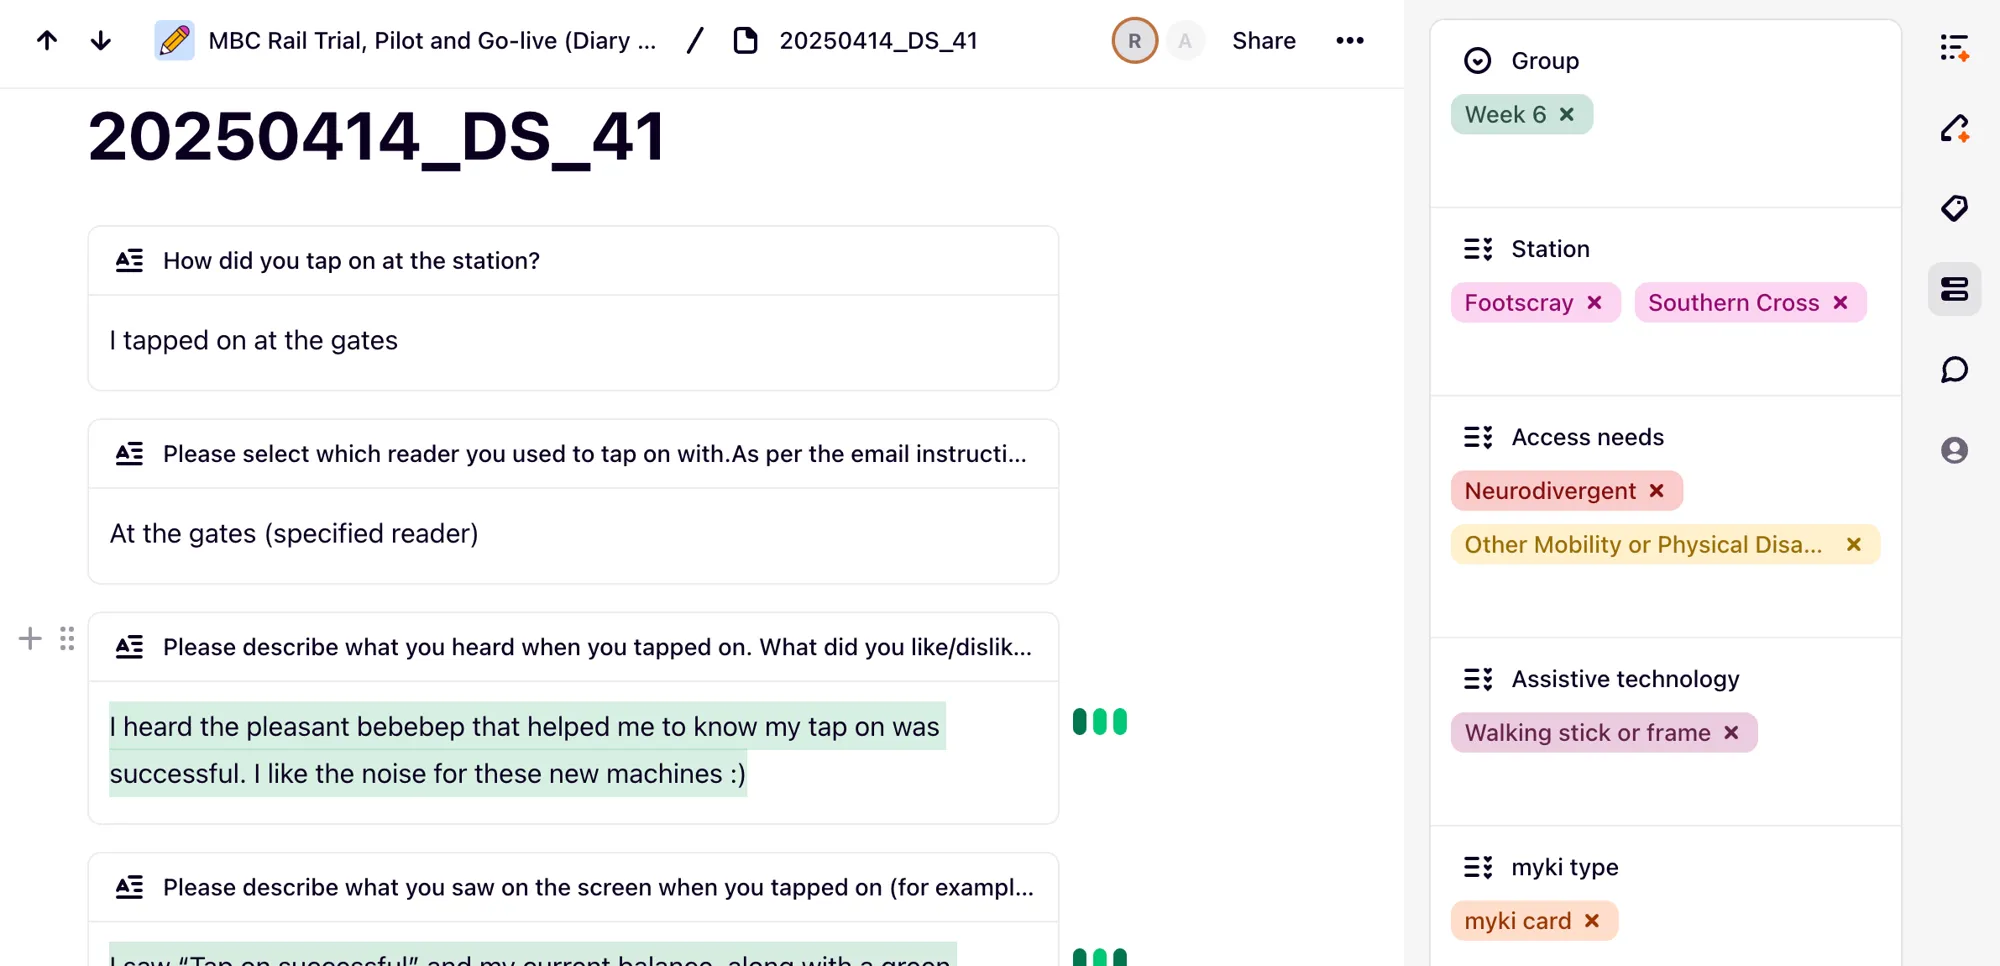Remove the Southern Cross station tag
This screenshot has height=966, width=2000.
1841,303
